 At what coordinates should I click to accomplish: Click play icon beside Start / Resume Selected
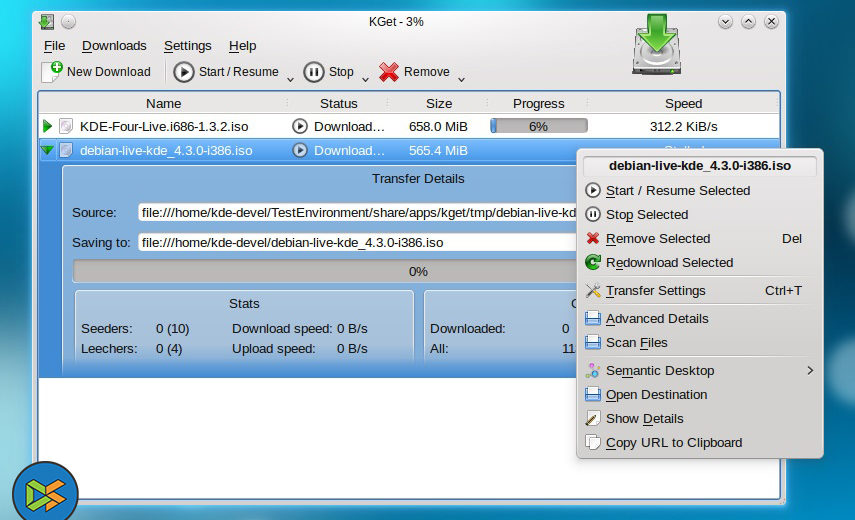coord(593,190)
